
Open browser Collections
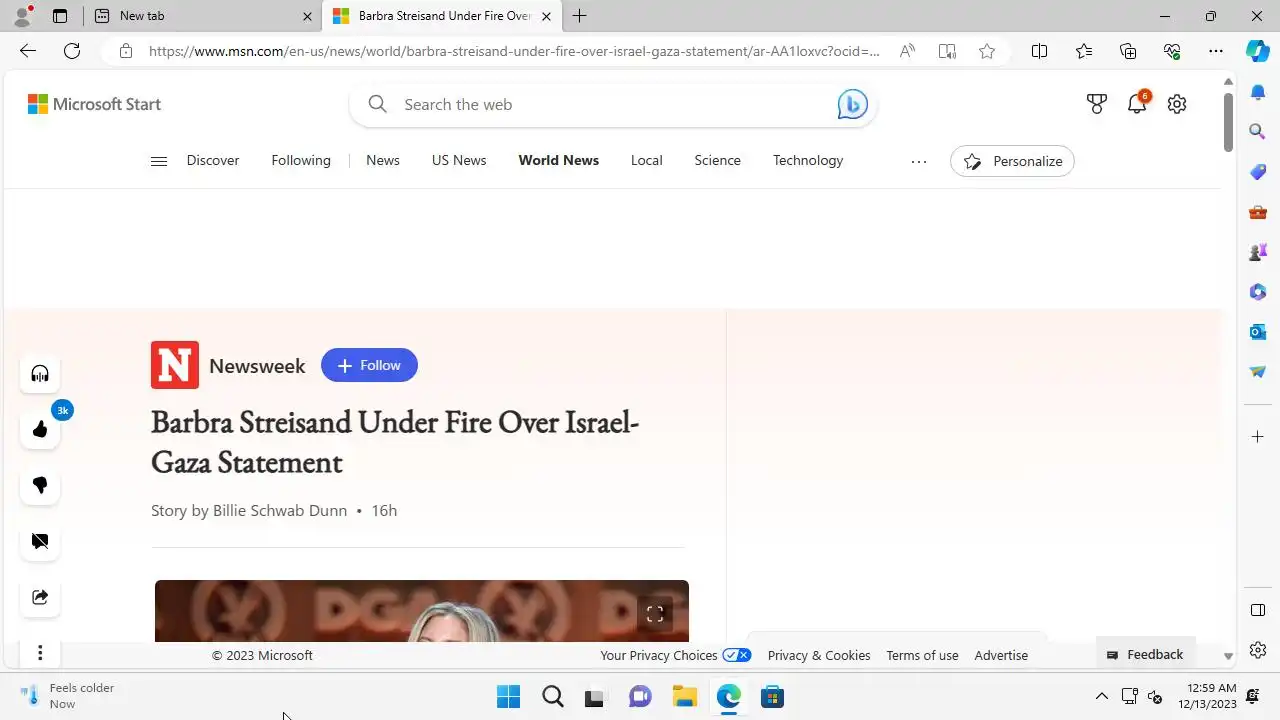tap(1128, 51)
